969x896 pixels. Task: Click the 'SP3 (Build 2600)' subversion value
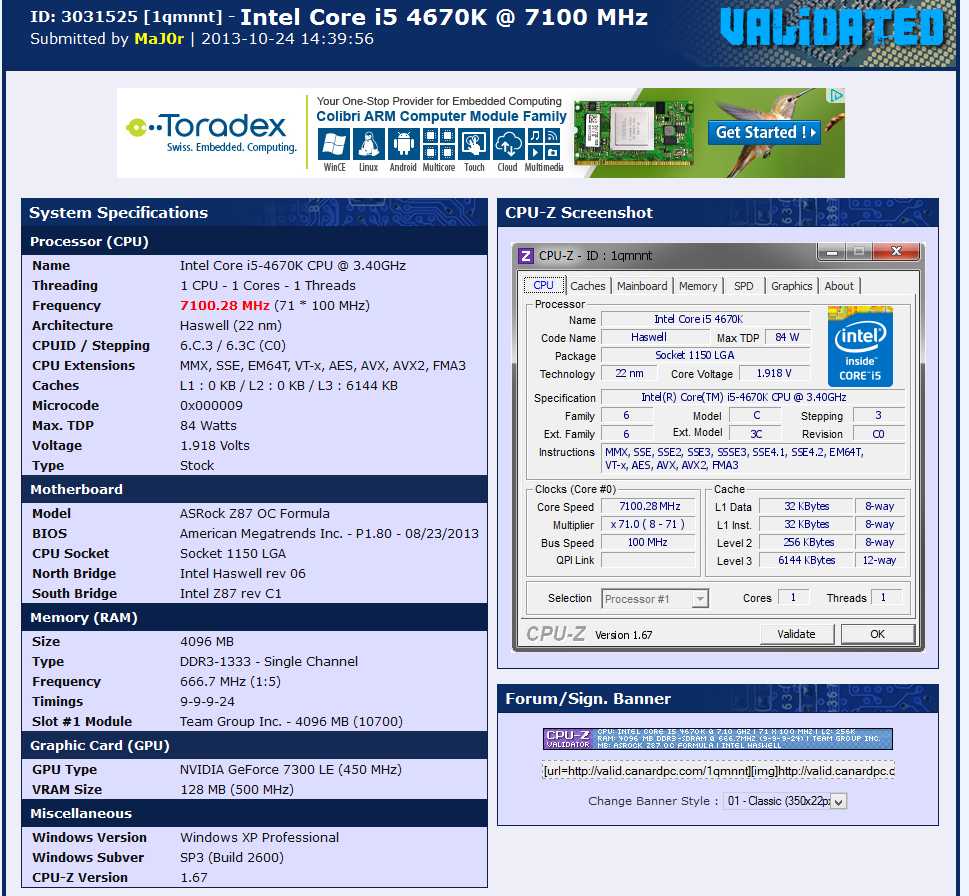click(x=232, y=858)
